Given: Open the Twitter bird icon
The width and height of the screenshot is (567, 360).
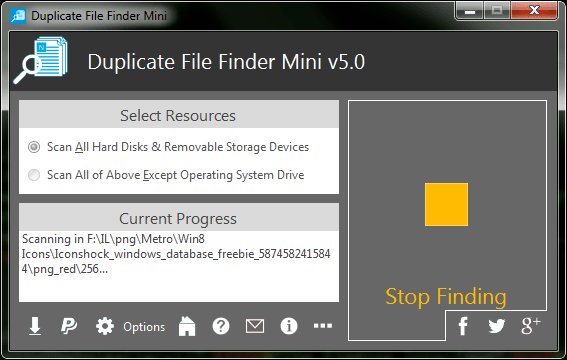Looking at the screenshot, I should point(496,326).
